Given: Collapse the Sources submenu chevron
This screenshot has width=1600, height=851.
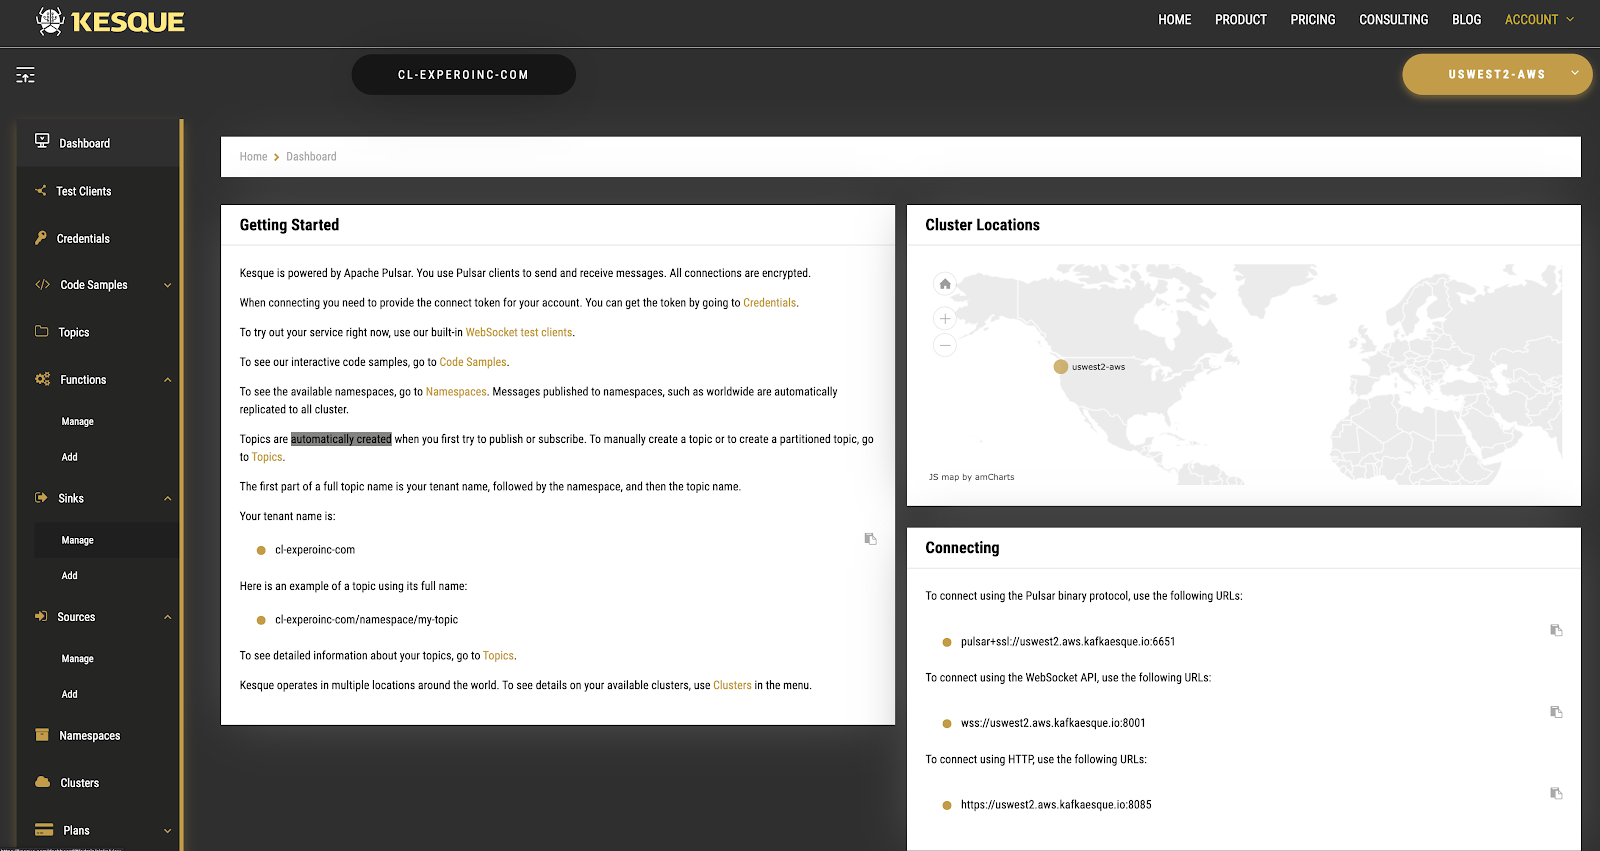Looking at the screenshot, I should 168,617.
